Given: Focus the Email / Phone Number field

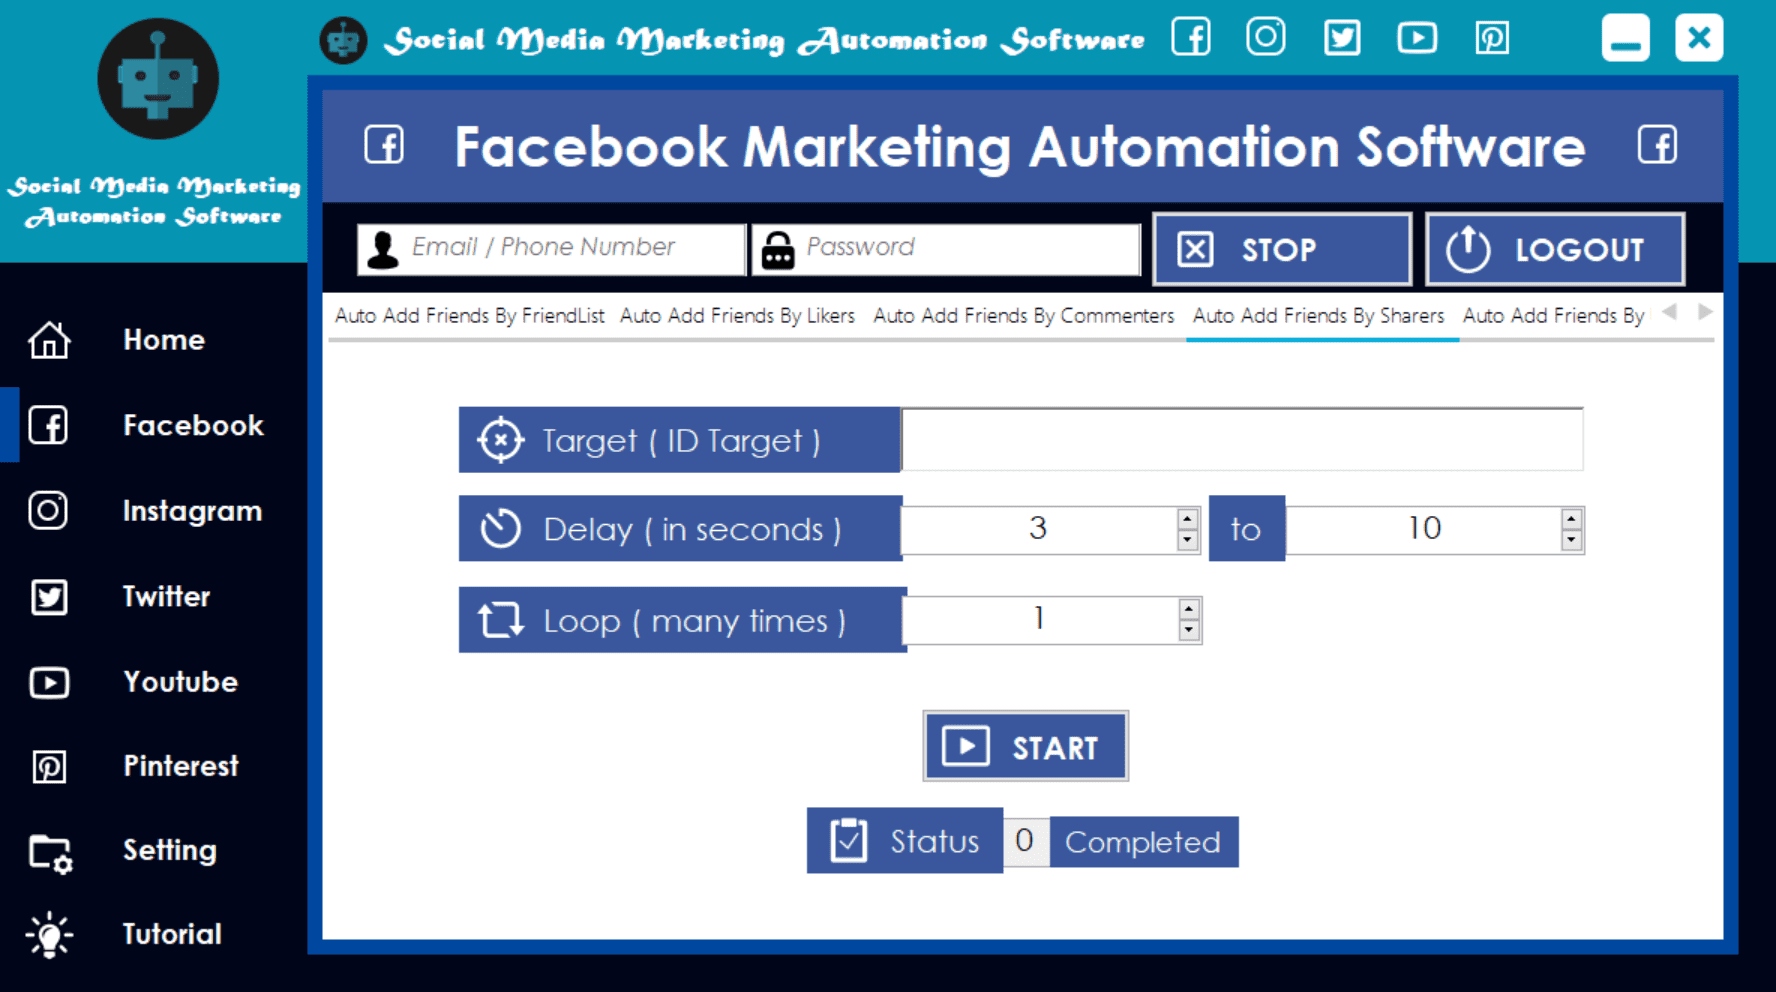Looking at the screenshot, I should (x=551, y=249).
